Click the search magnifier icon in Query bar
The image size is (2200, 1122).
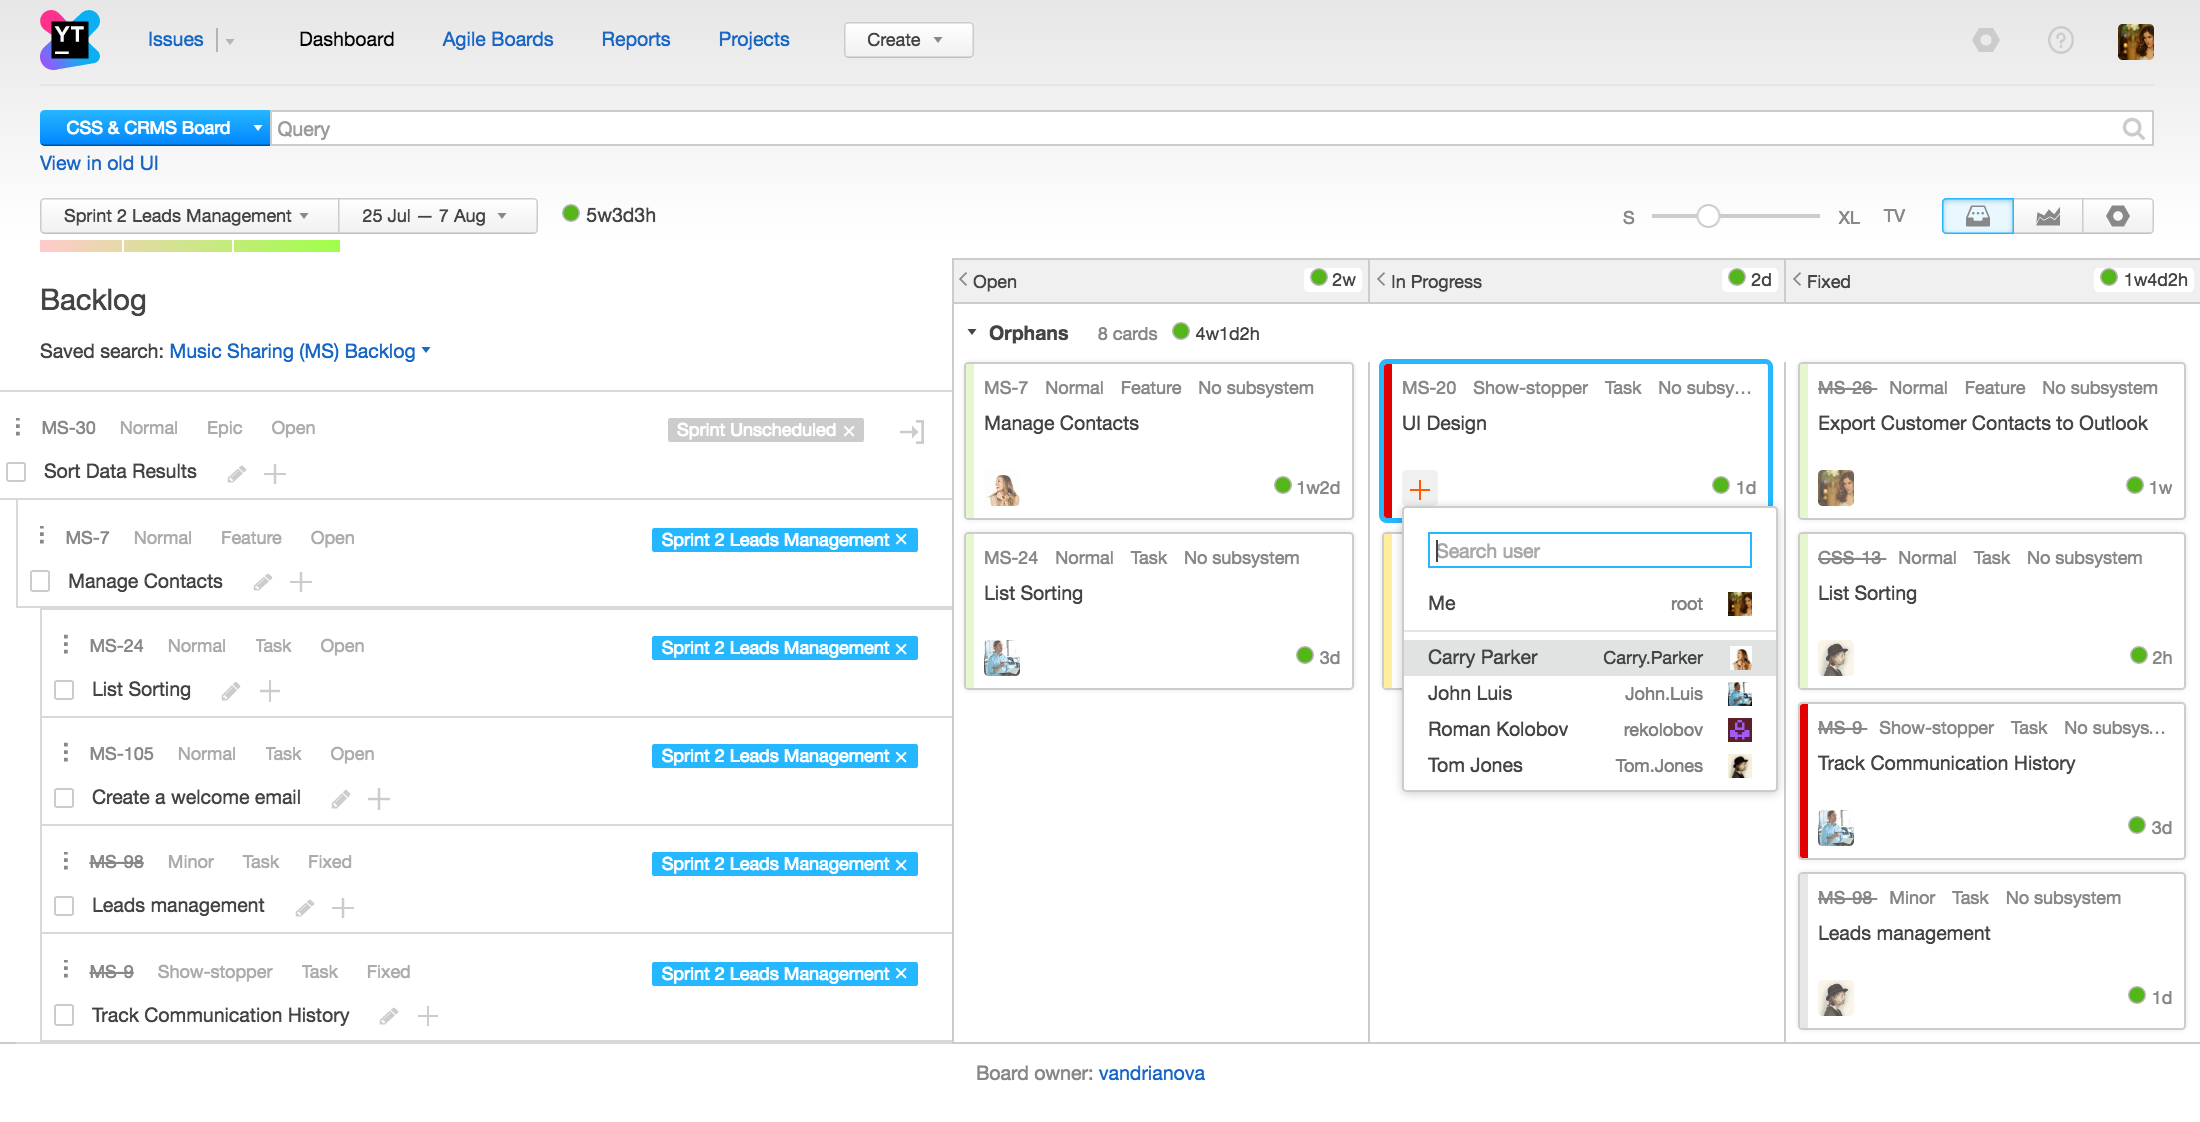coord(2133,129)
